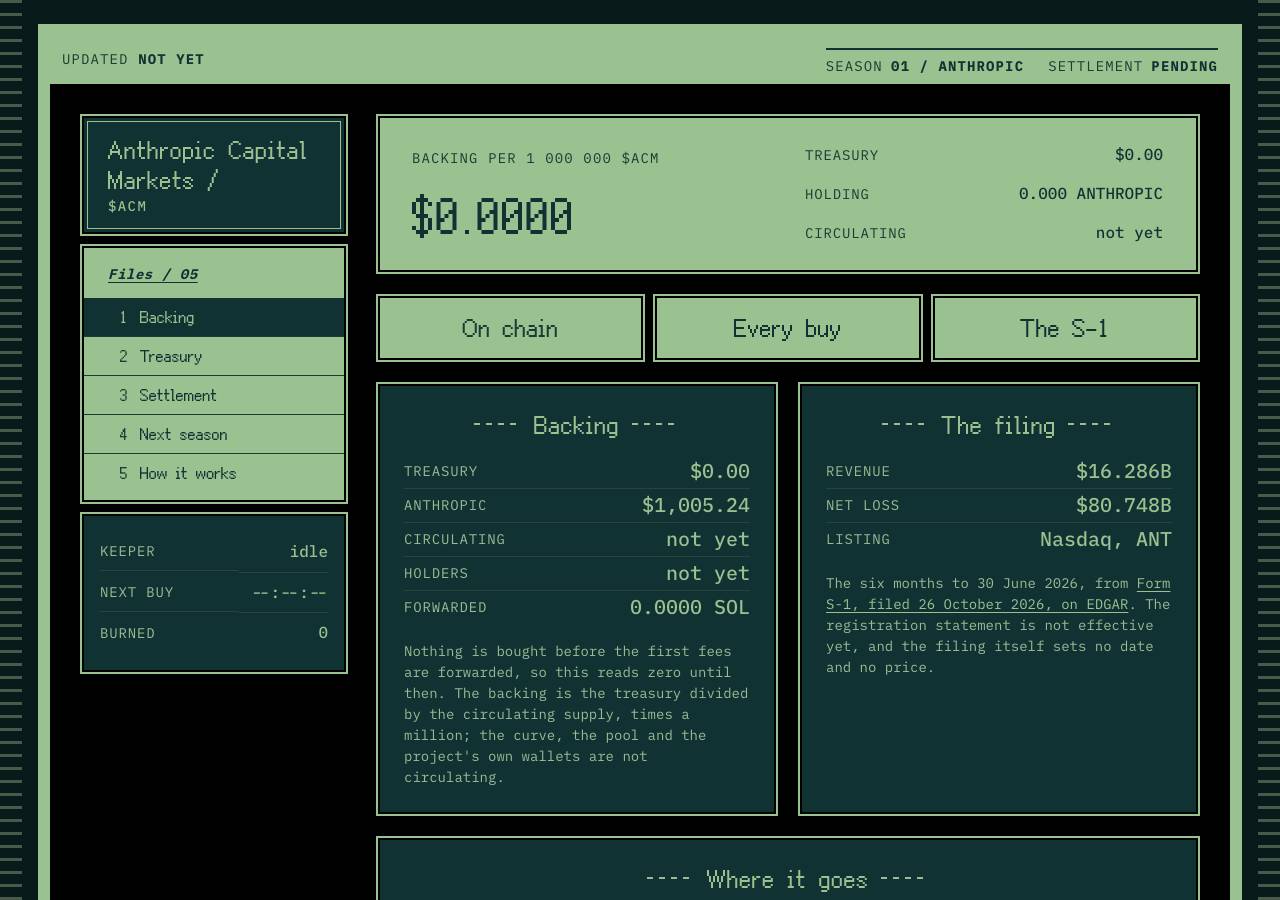
Task: Select Backing card TREASURY $0.00 value
Action: click(x=720, y=471)
